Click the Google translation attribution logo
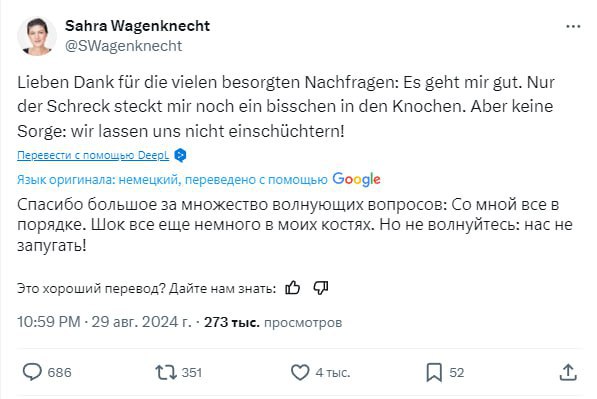 [356, 179]
